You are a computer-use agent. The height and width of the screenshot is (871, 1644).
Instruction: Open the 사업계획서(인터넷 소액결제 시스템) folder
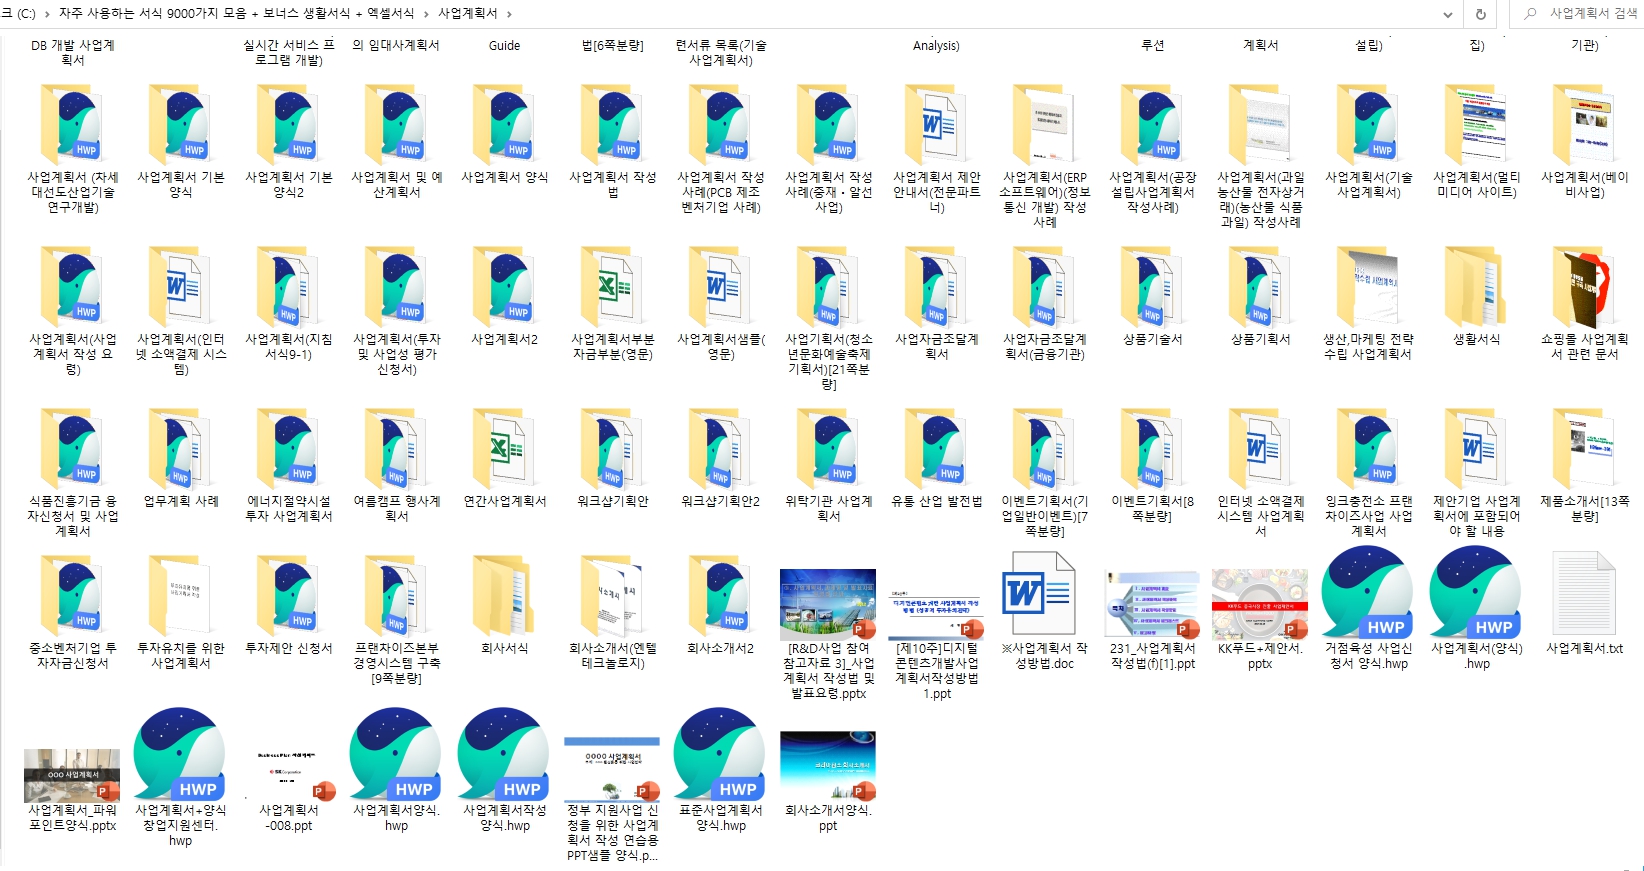click(x=180, y=287)
